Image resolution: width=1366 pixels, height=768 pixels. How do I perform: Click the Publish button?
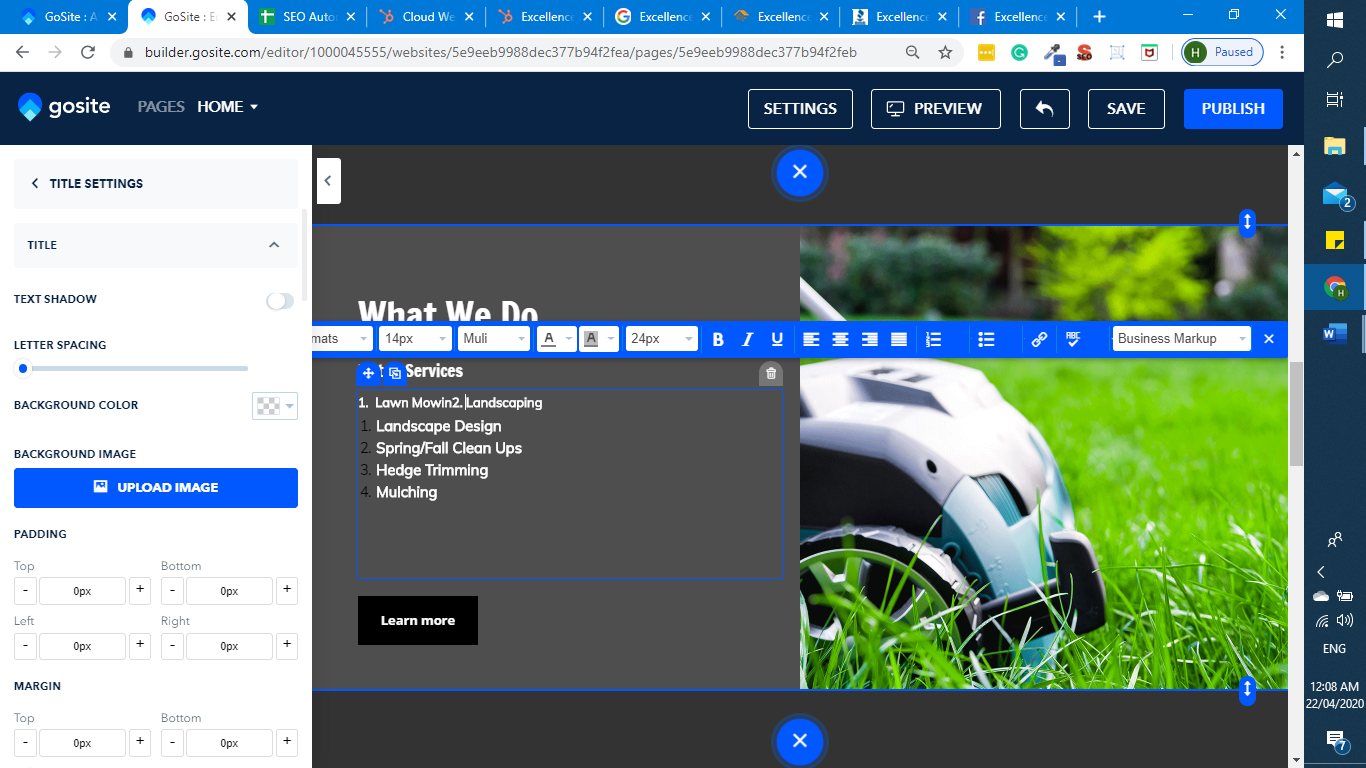[1233, 109]
